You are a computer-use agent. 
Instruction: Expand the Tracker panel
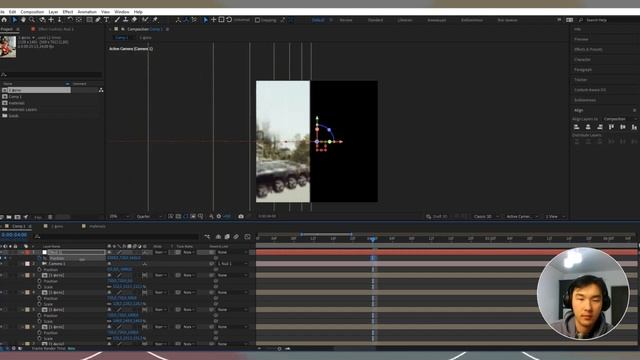[x=580, y=80]
